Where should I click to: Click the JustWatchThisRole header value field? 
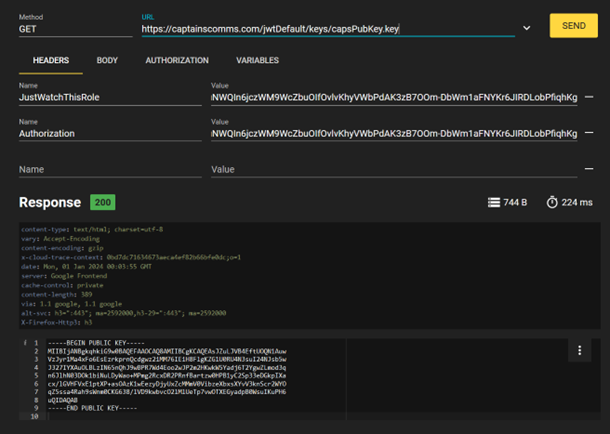394,98
